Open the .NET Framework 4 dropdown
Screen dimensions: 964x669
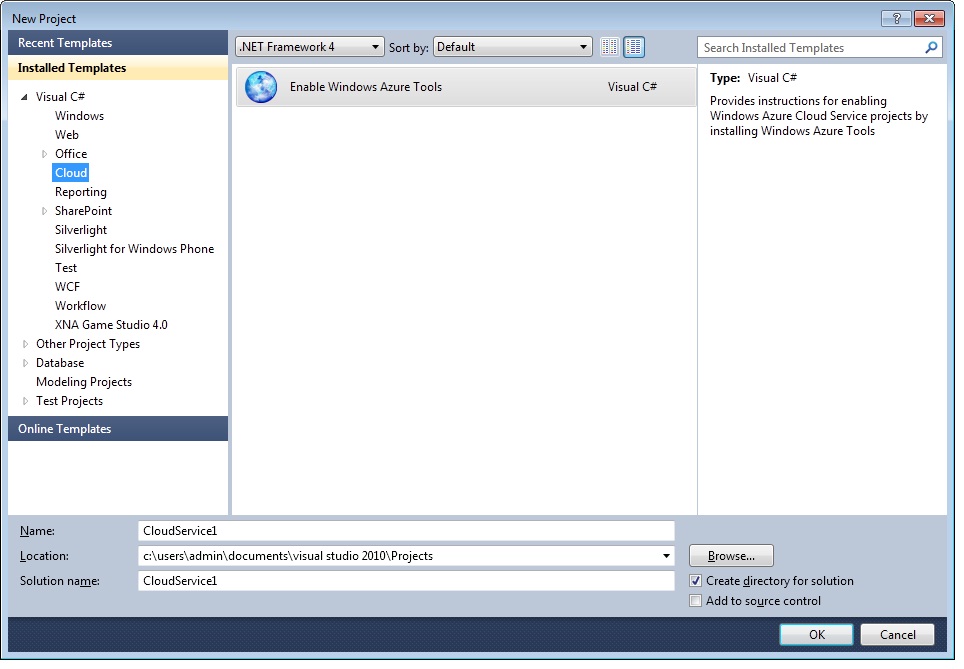(310, 47)
